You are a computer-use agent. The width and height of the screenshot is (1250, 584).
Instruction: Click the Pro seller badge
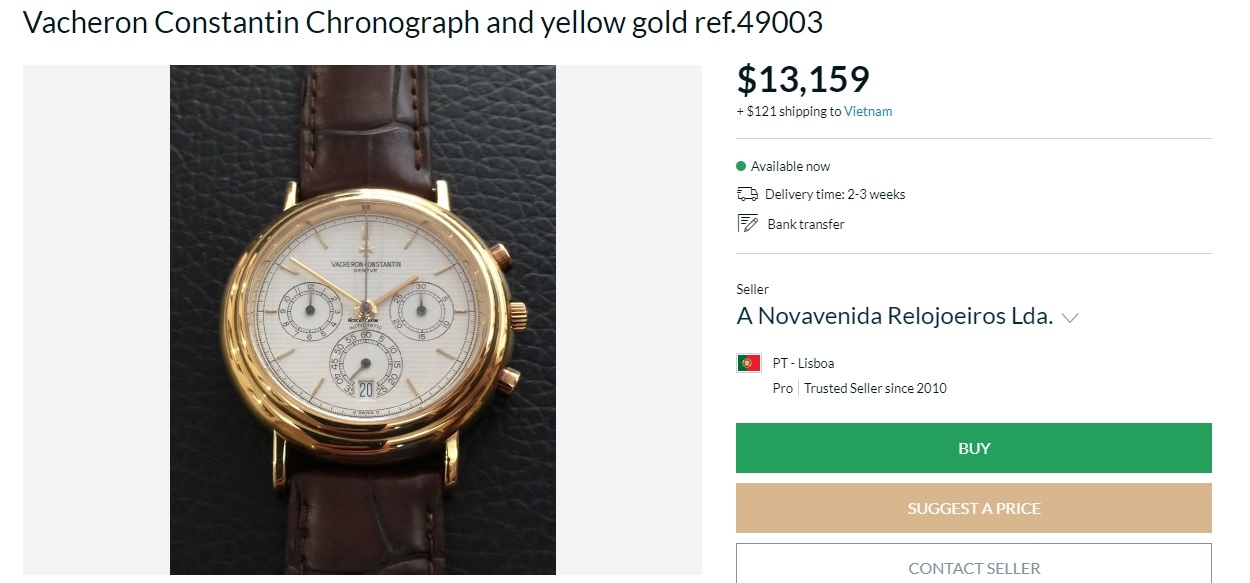click(x=782, y=388)
